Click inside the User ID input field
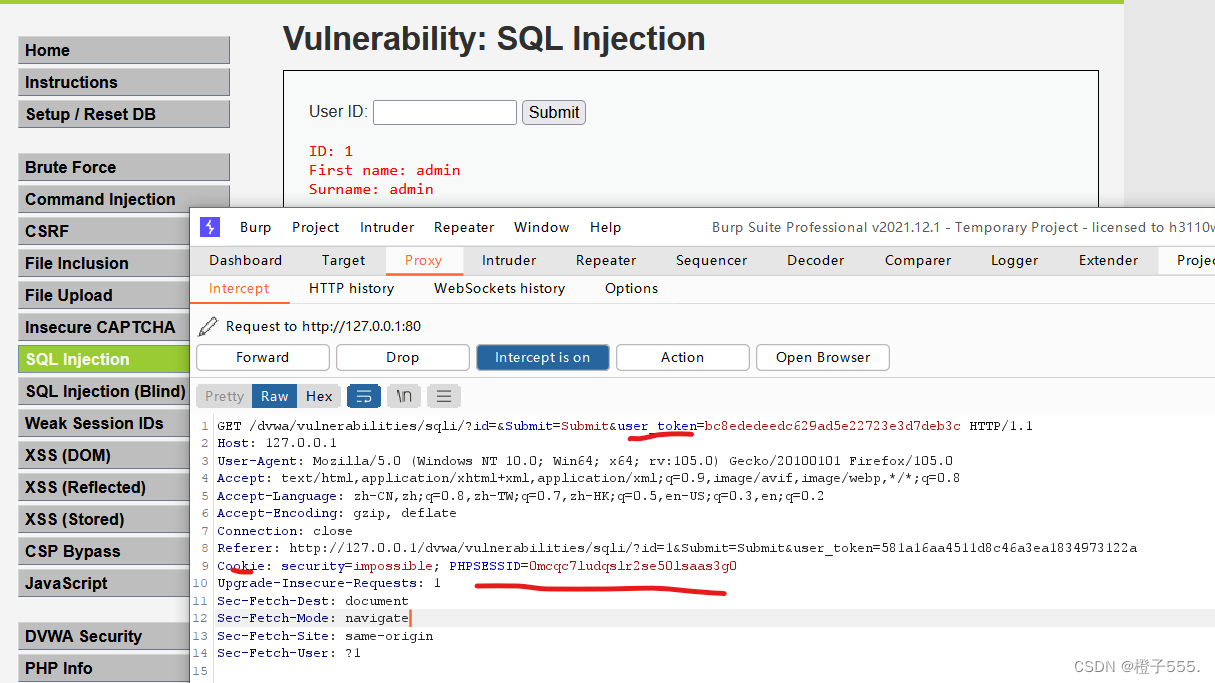The height and width of the screenshot is (683, 1215). point(444,112)
